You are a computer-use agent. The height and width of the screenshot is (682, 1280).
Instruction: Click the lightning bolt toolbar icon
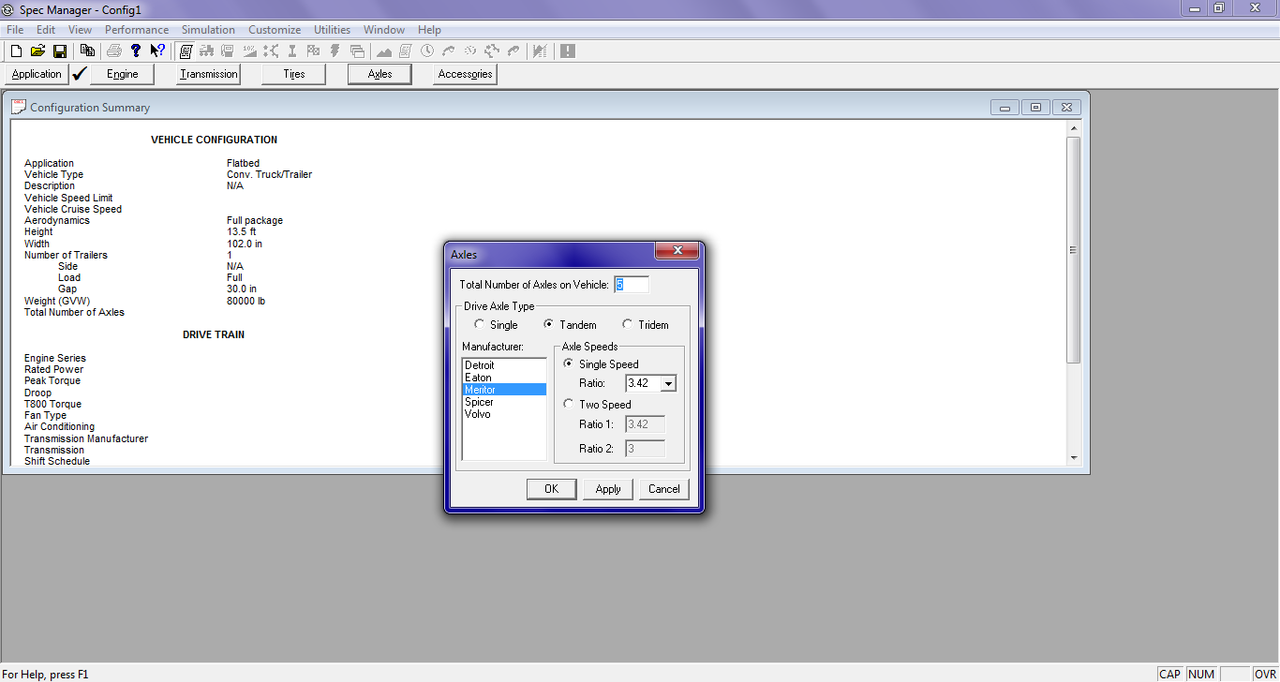(x=335, y=51)
